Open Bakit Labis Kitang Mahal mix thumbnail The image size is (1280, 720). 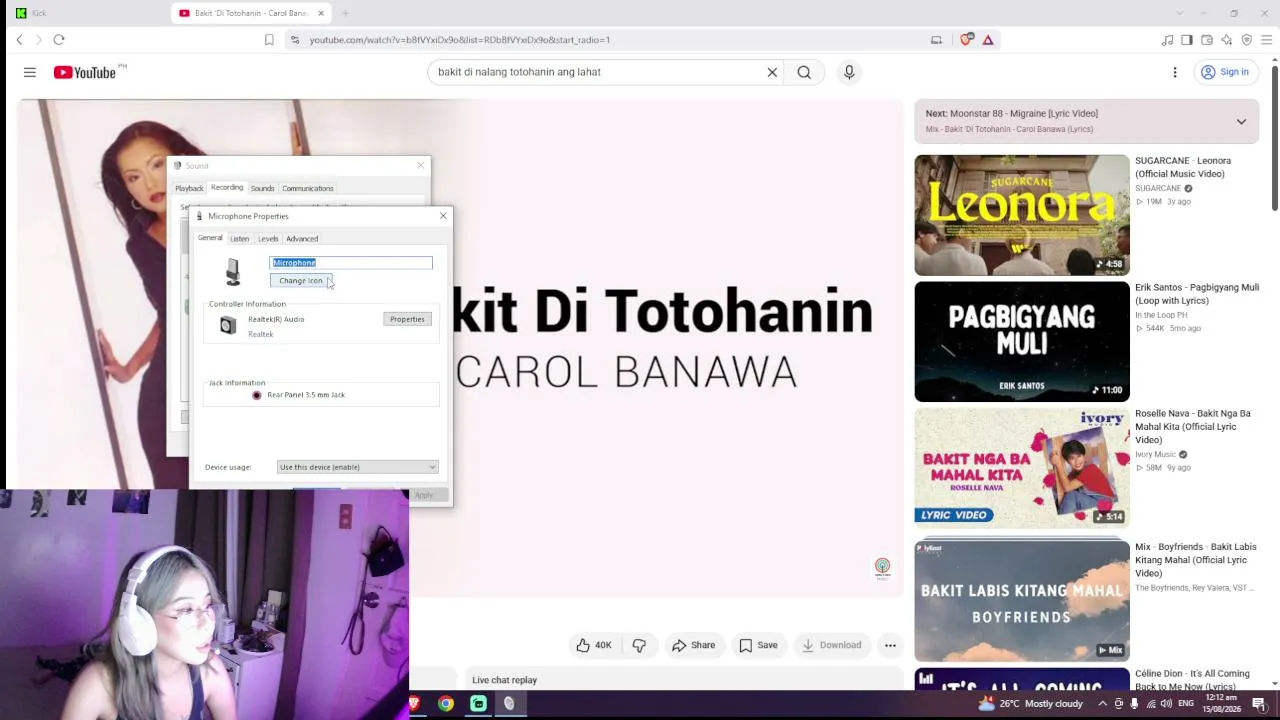(1022, 601)
